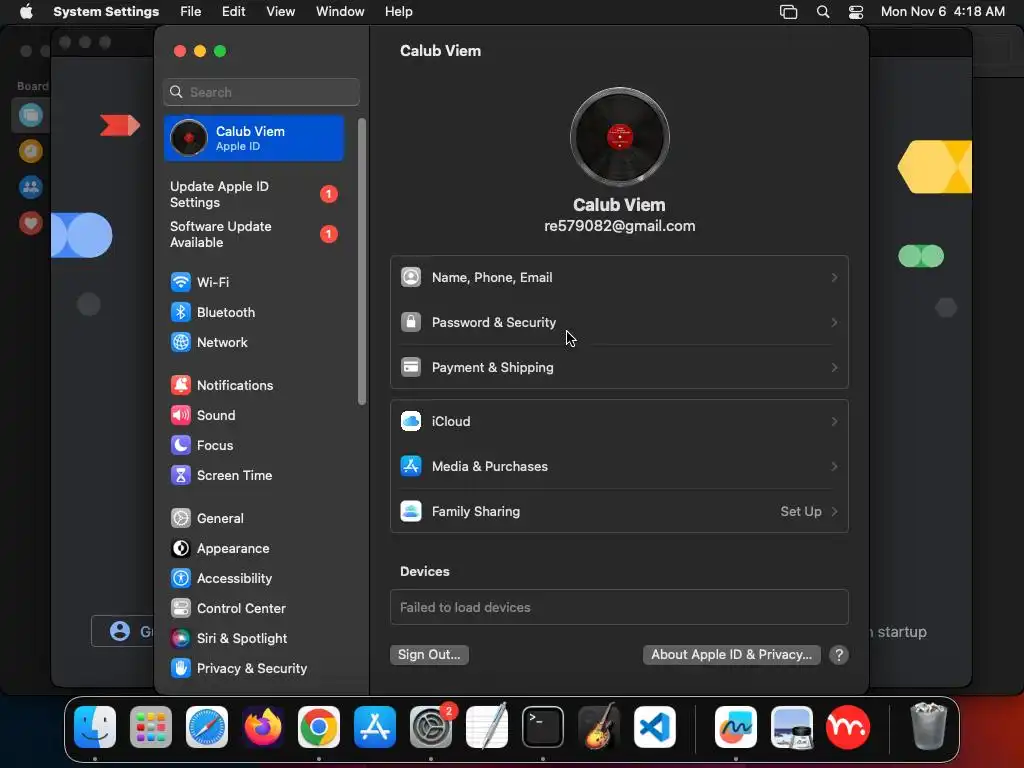Open Launchpad from the Dock
The image size is (1024, 768).
click(151, 727)
